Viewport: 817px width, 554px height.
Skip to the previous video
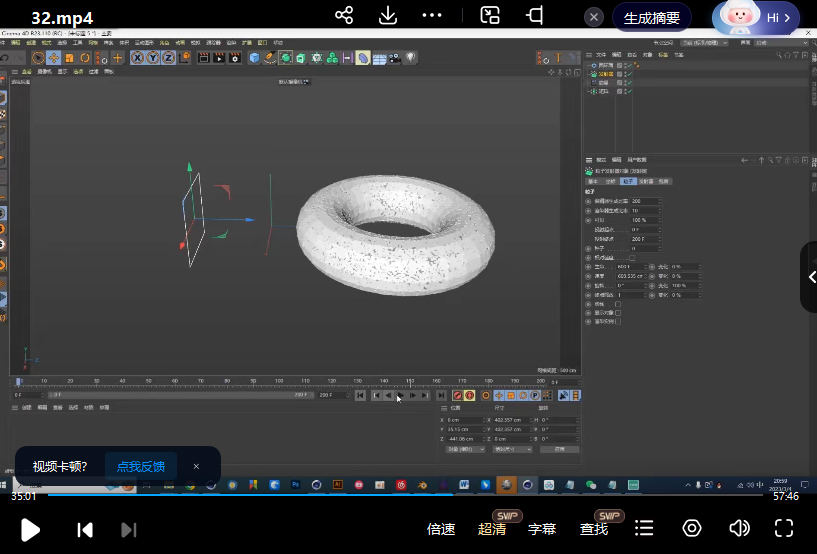tap(85, 529)
